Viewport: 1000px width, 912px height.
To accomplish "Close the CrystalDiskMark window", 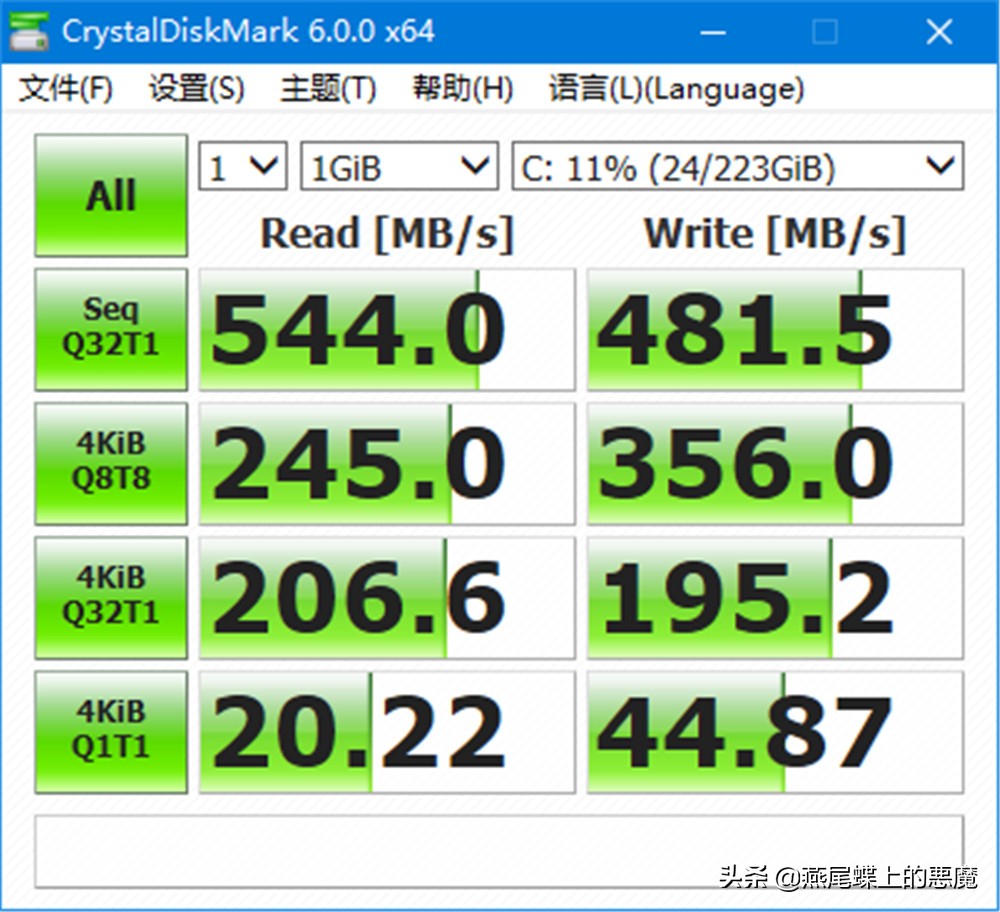I will (x=939, y=31).
